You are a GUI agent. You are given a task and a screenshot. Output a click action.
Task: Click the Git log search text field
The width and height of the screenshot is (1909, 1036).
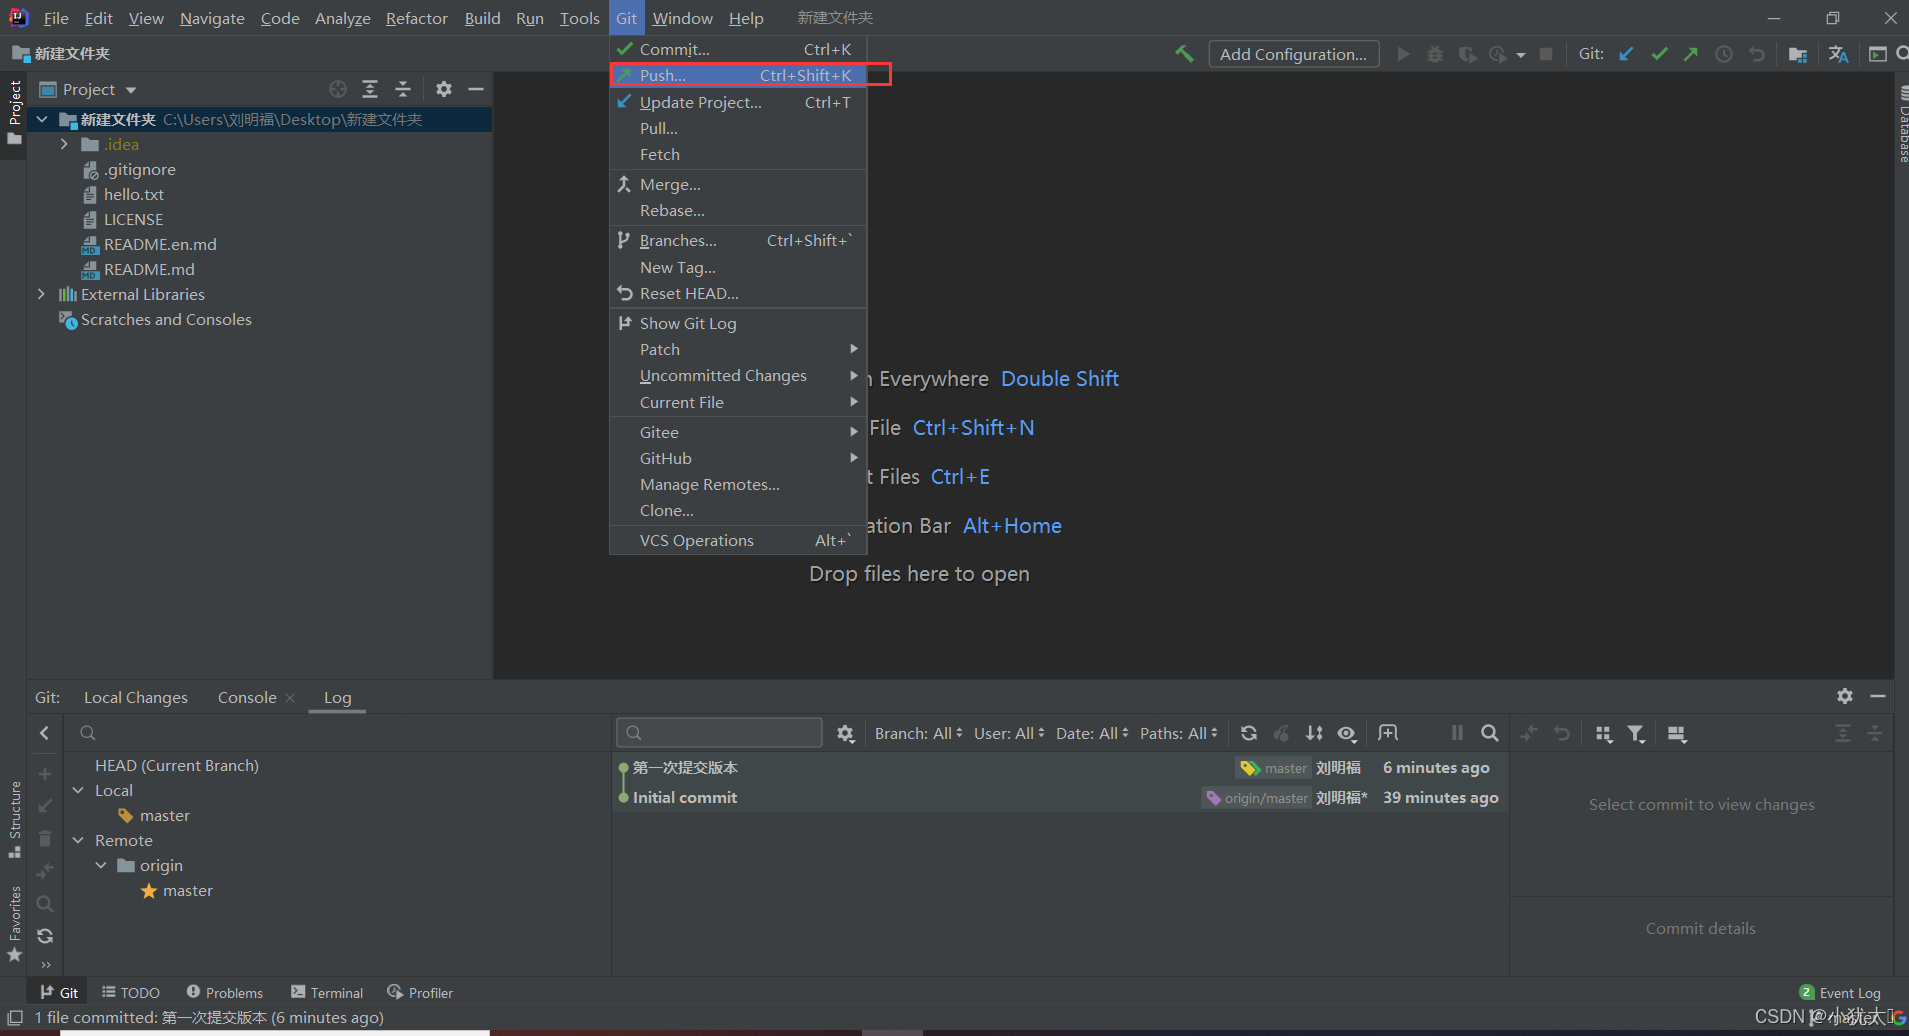pos(719,733)
